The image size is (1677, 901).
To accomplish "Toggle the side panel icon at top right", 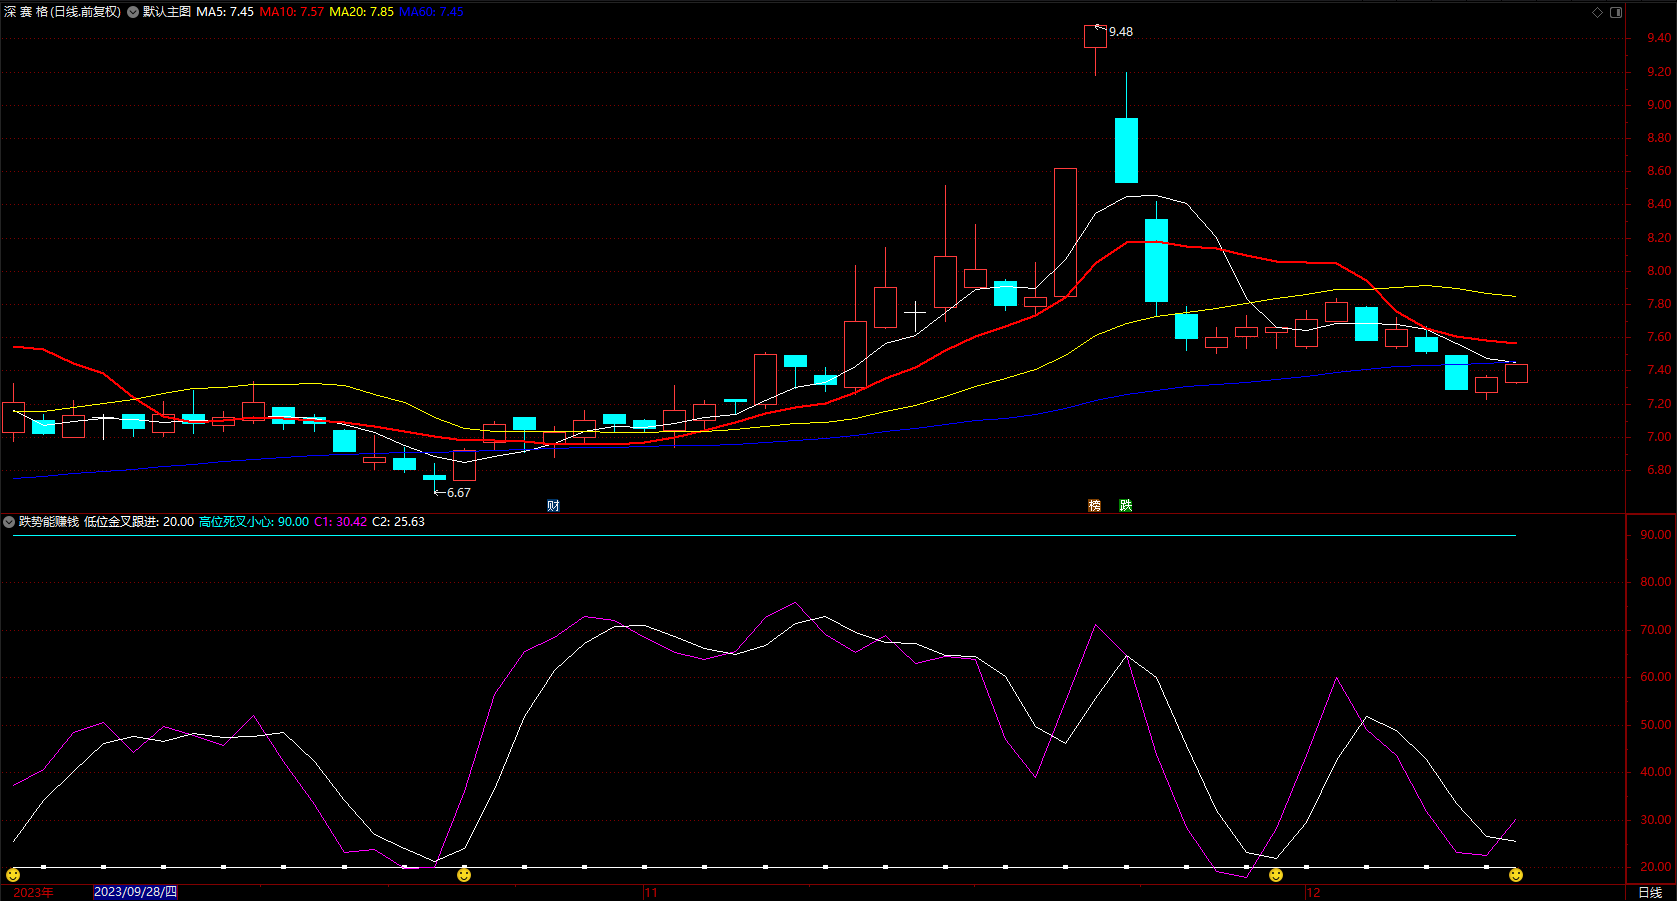I will pos(1616,12).
